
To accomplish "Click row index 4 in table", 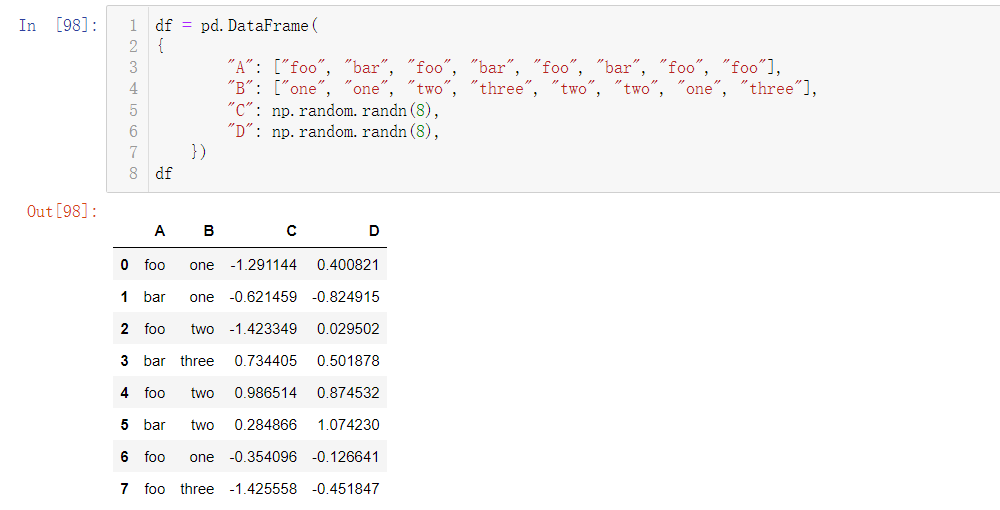I will point(124,393).
